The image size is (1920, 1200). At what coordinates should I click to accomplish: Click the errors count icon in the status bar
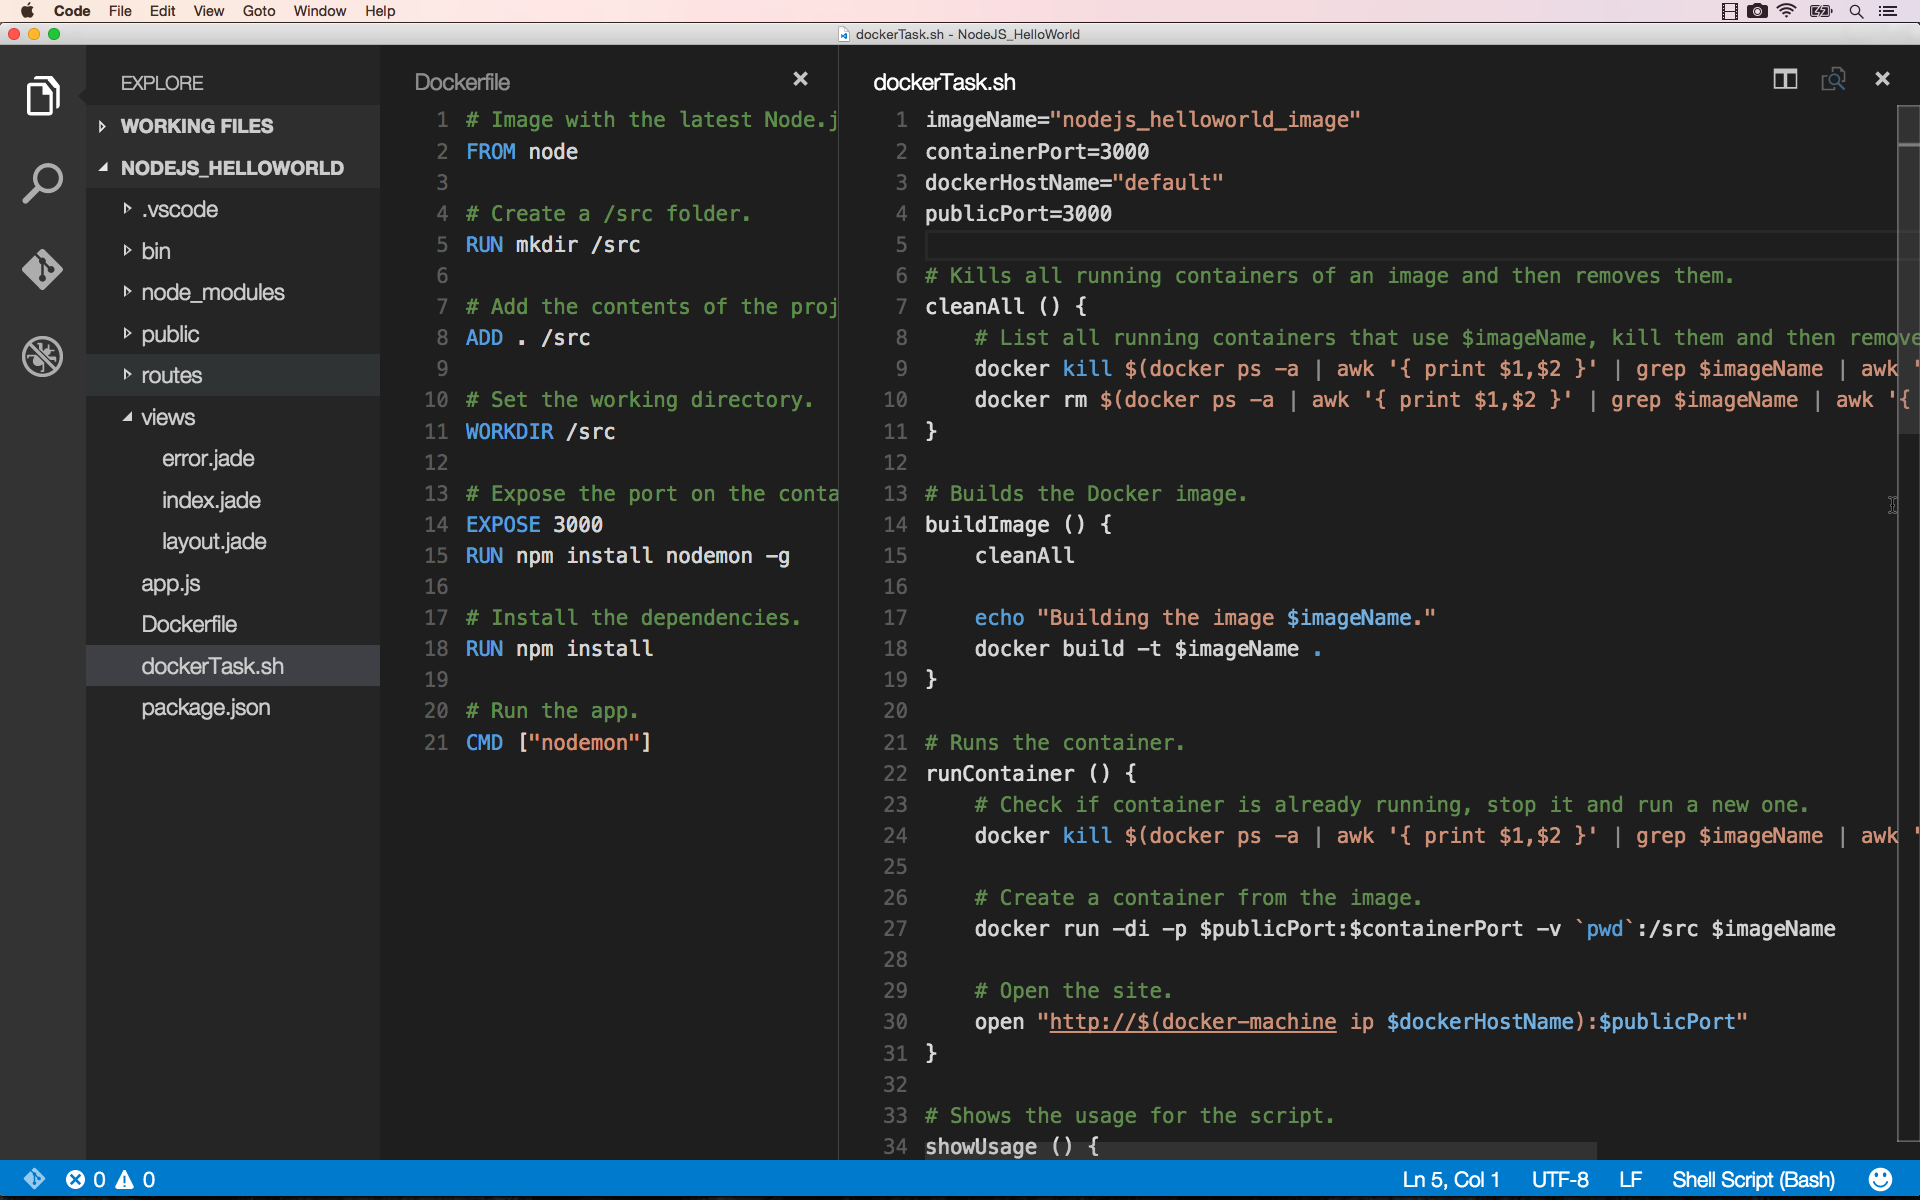click(x=75, y=1179)
